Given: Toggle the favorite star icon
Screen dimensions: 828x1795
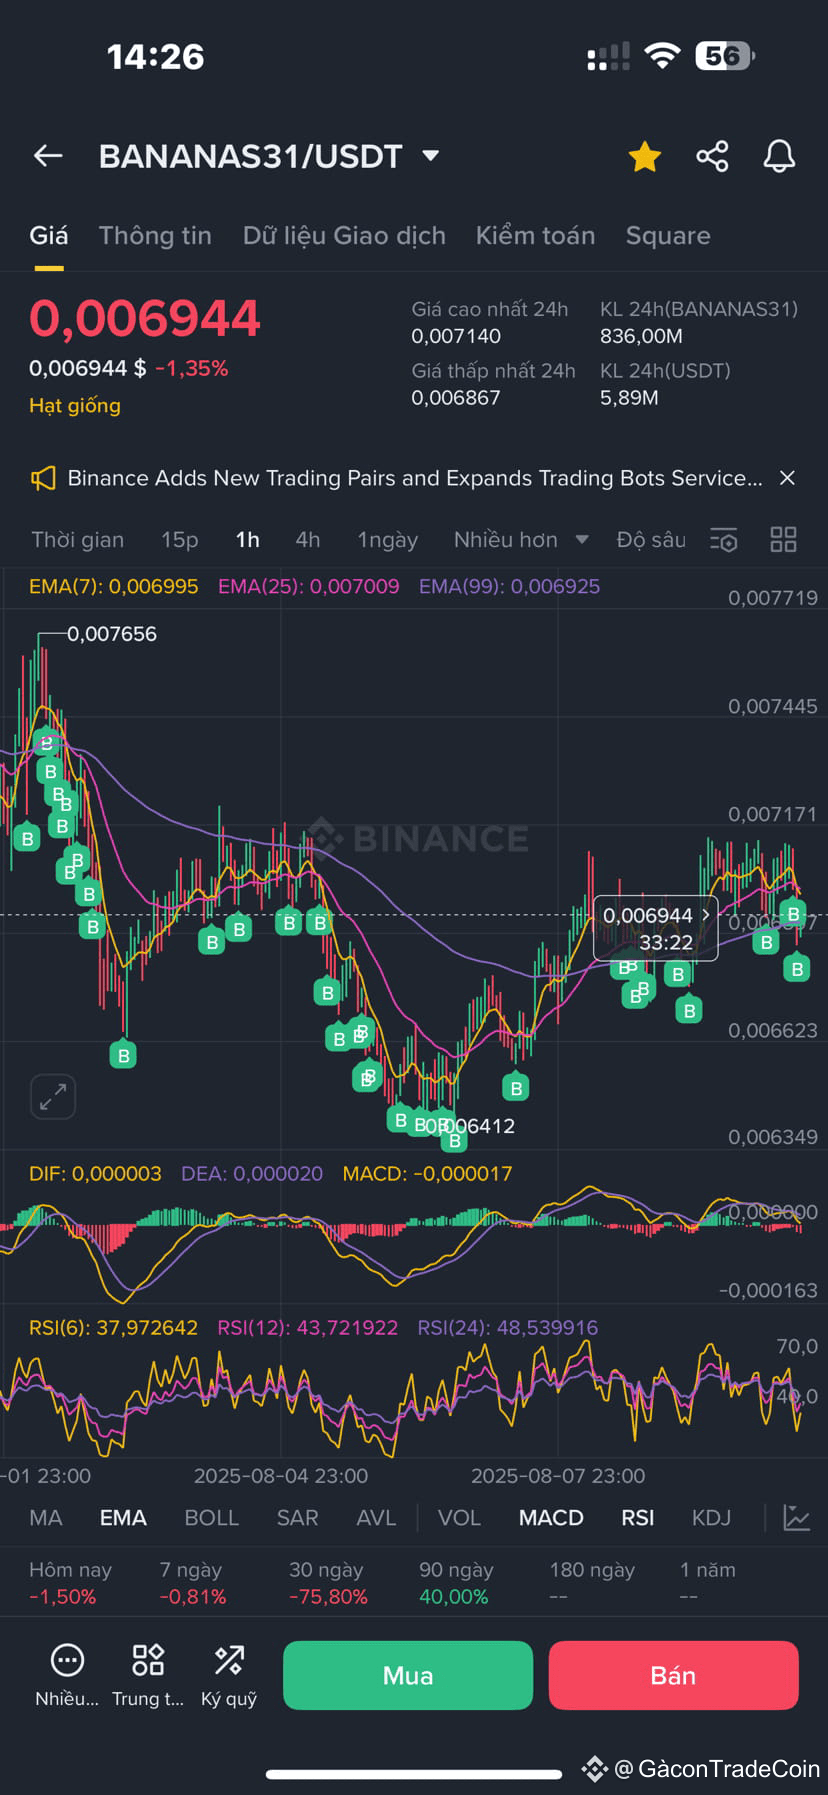Looking at the screenshot, I should tap(645, 156).
